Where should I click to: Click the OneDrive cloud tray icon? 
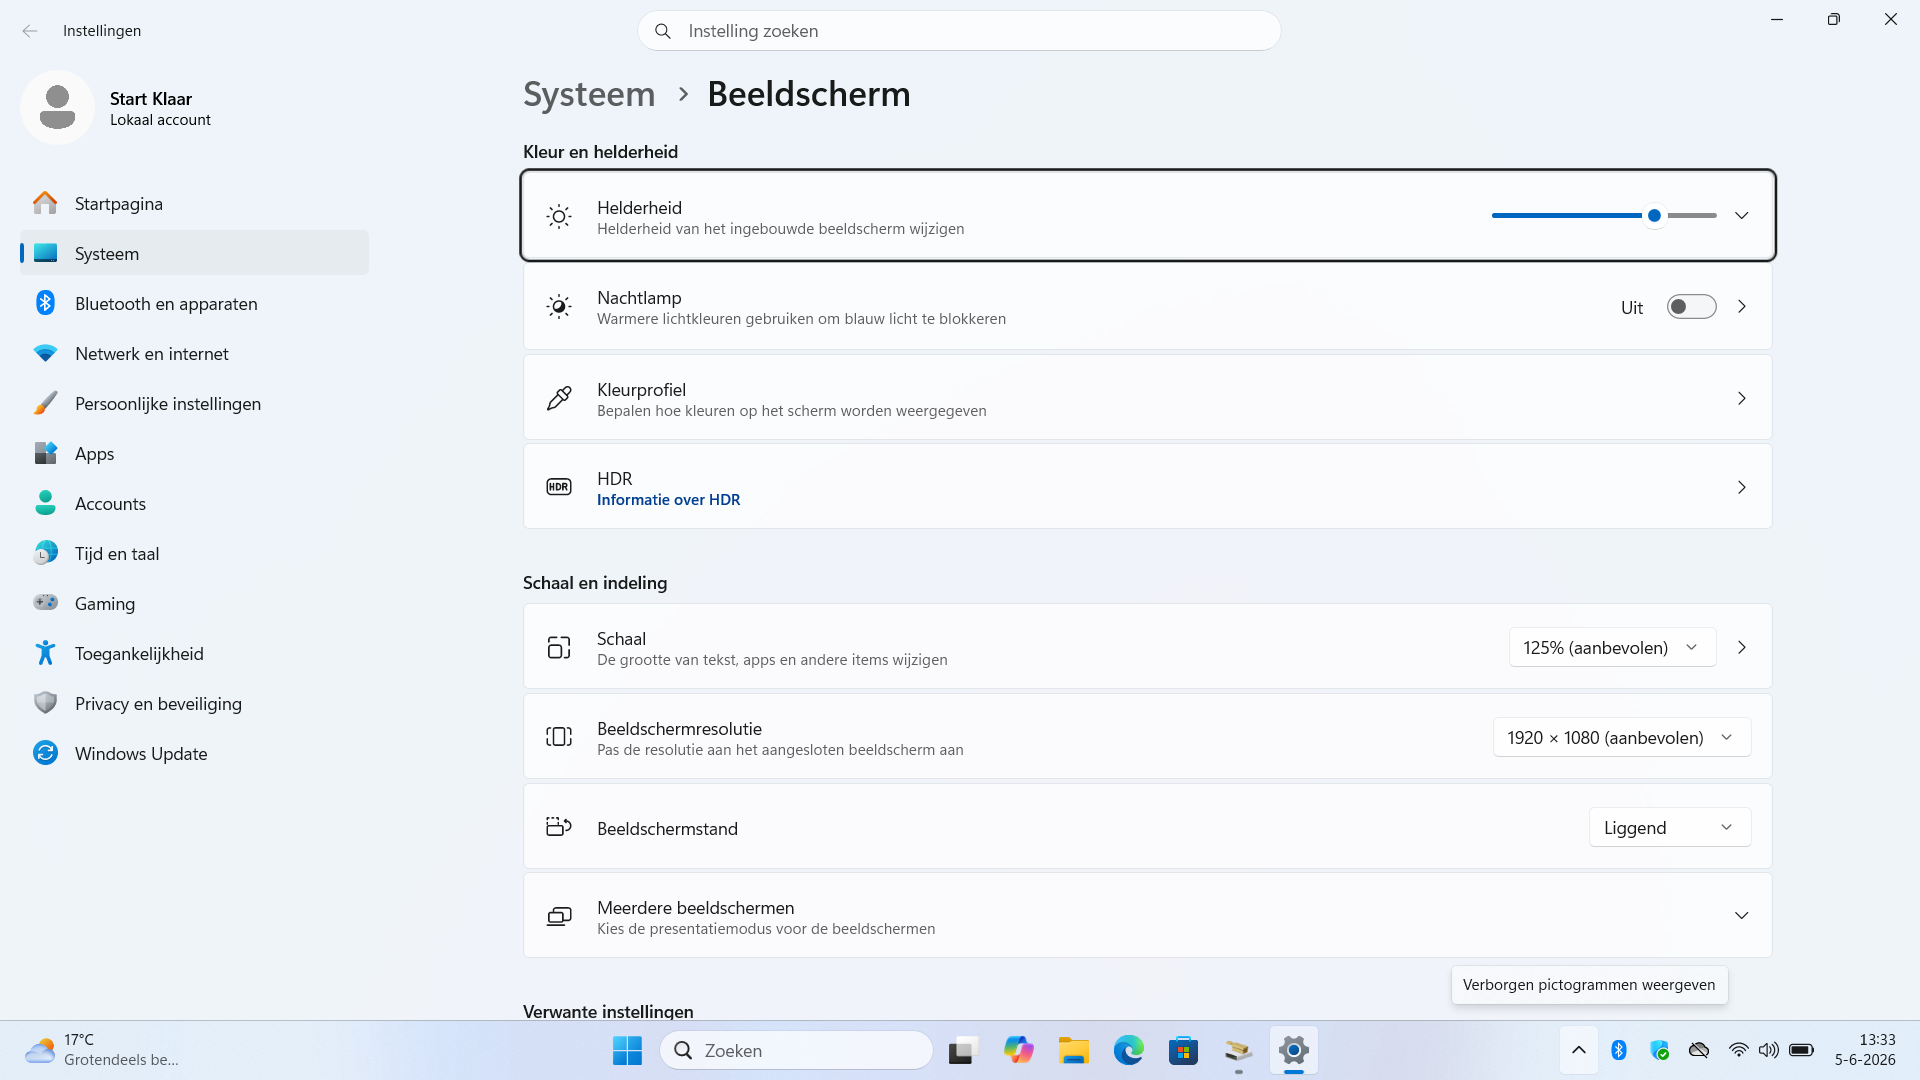1699,1050
